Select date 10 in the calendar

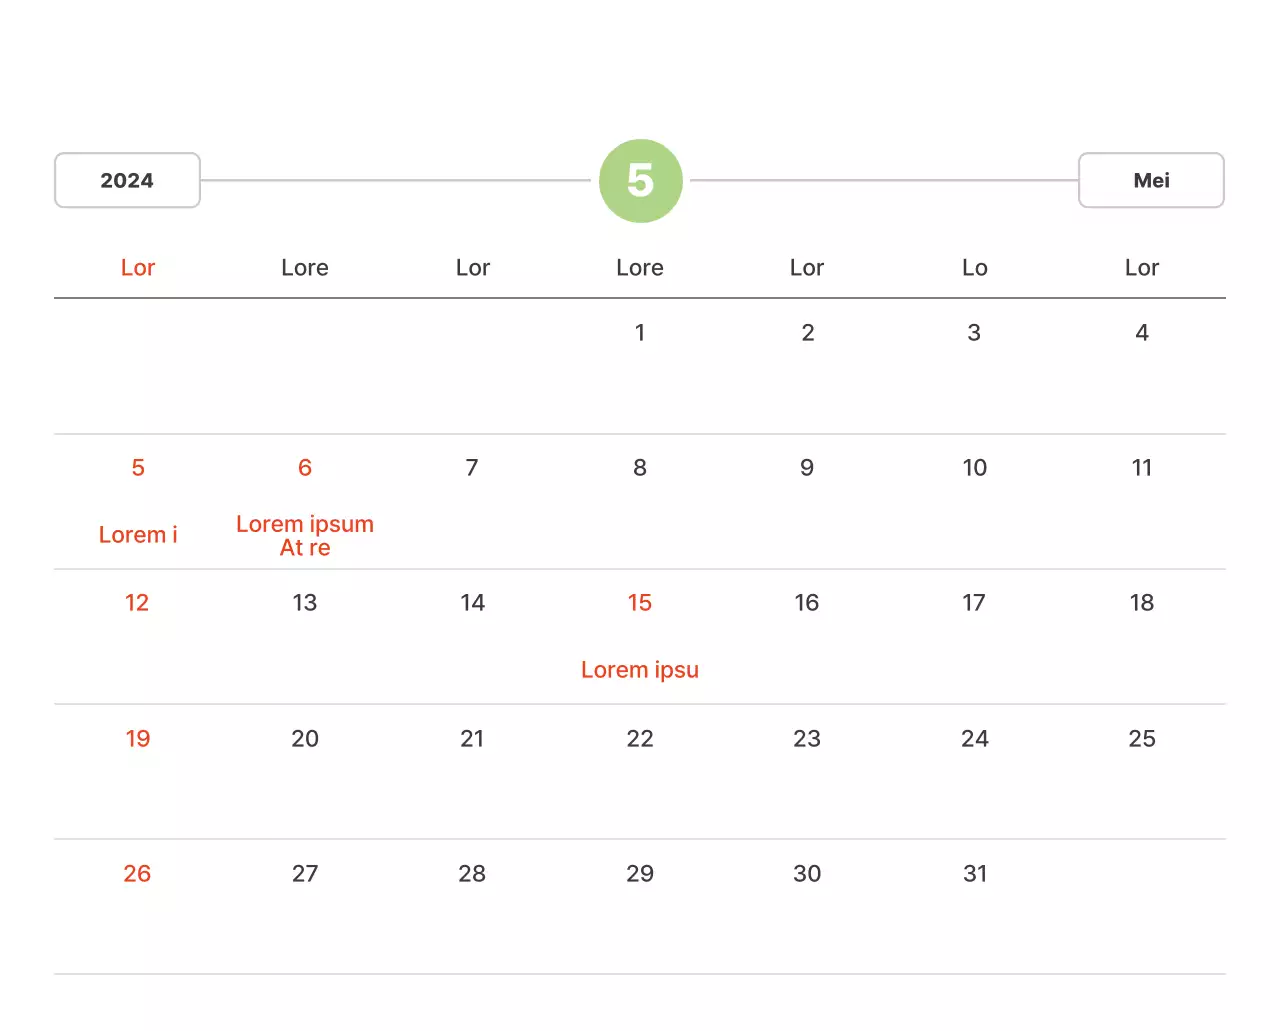(974, 468)
